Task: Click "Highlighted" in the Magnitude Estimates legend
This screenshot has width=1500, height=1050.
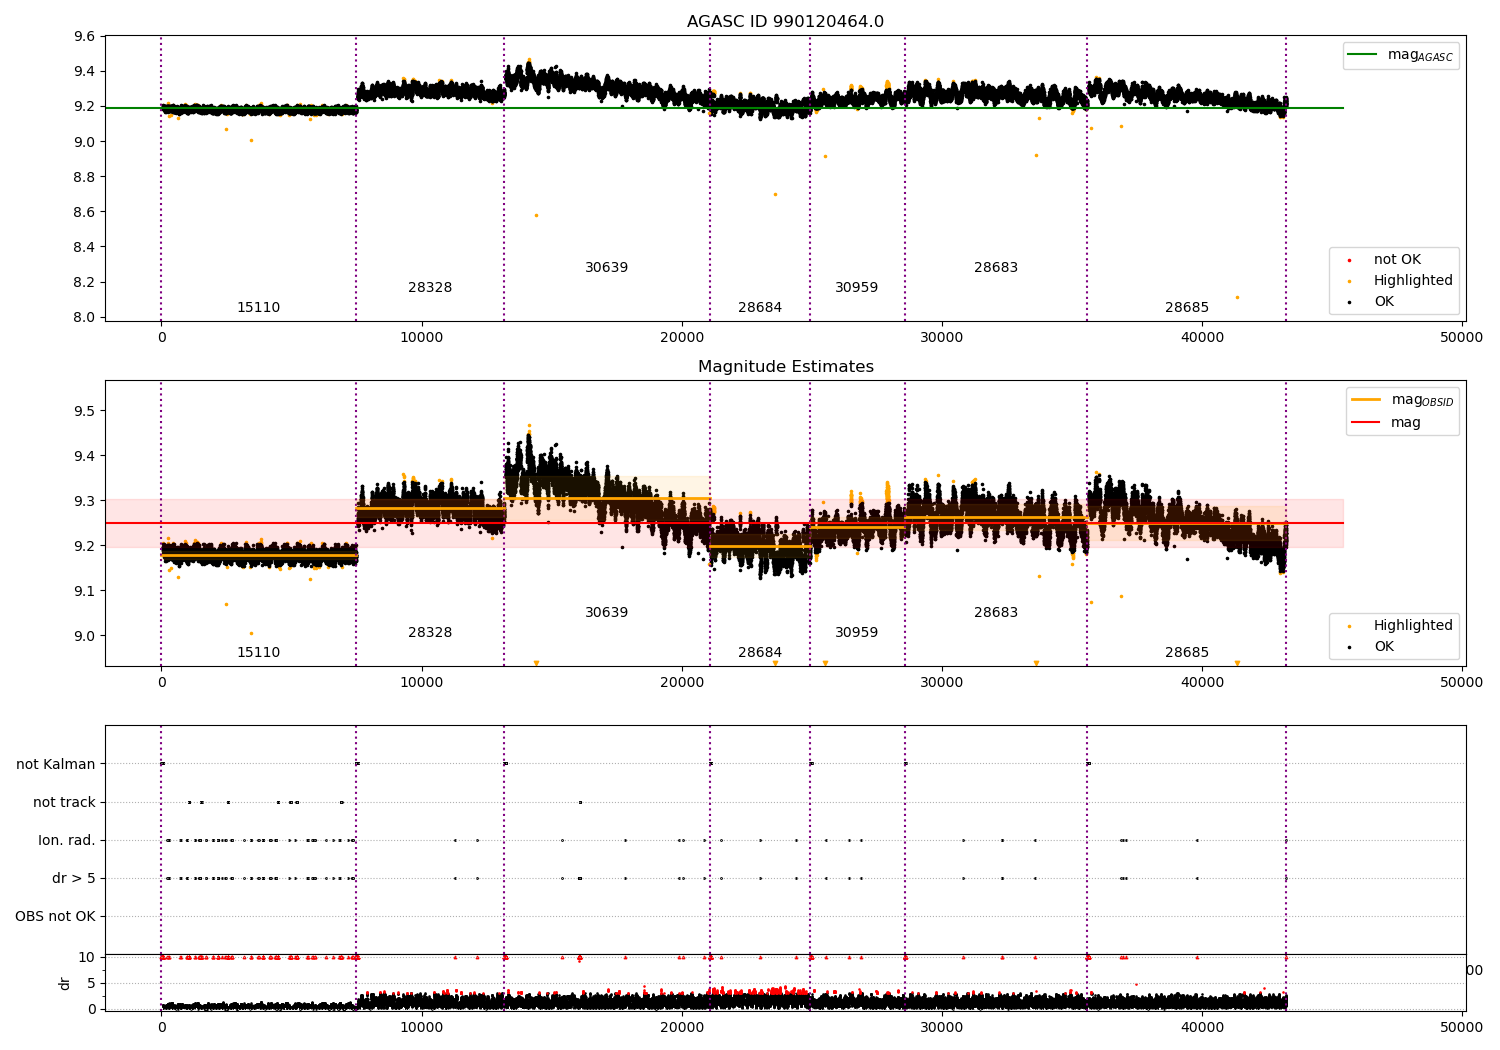Action: 1413,626
